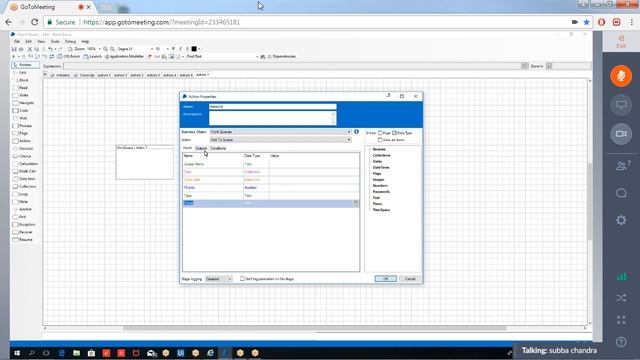Open the Action dropdown showing Add To Queue
This screenshot has width=640, height=360.
point(280,140)
